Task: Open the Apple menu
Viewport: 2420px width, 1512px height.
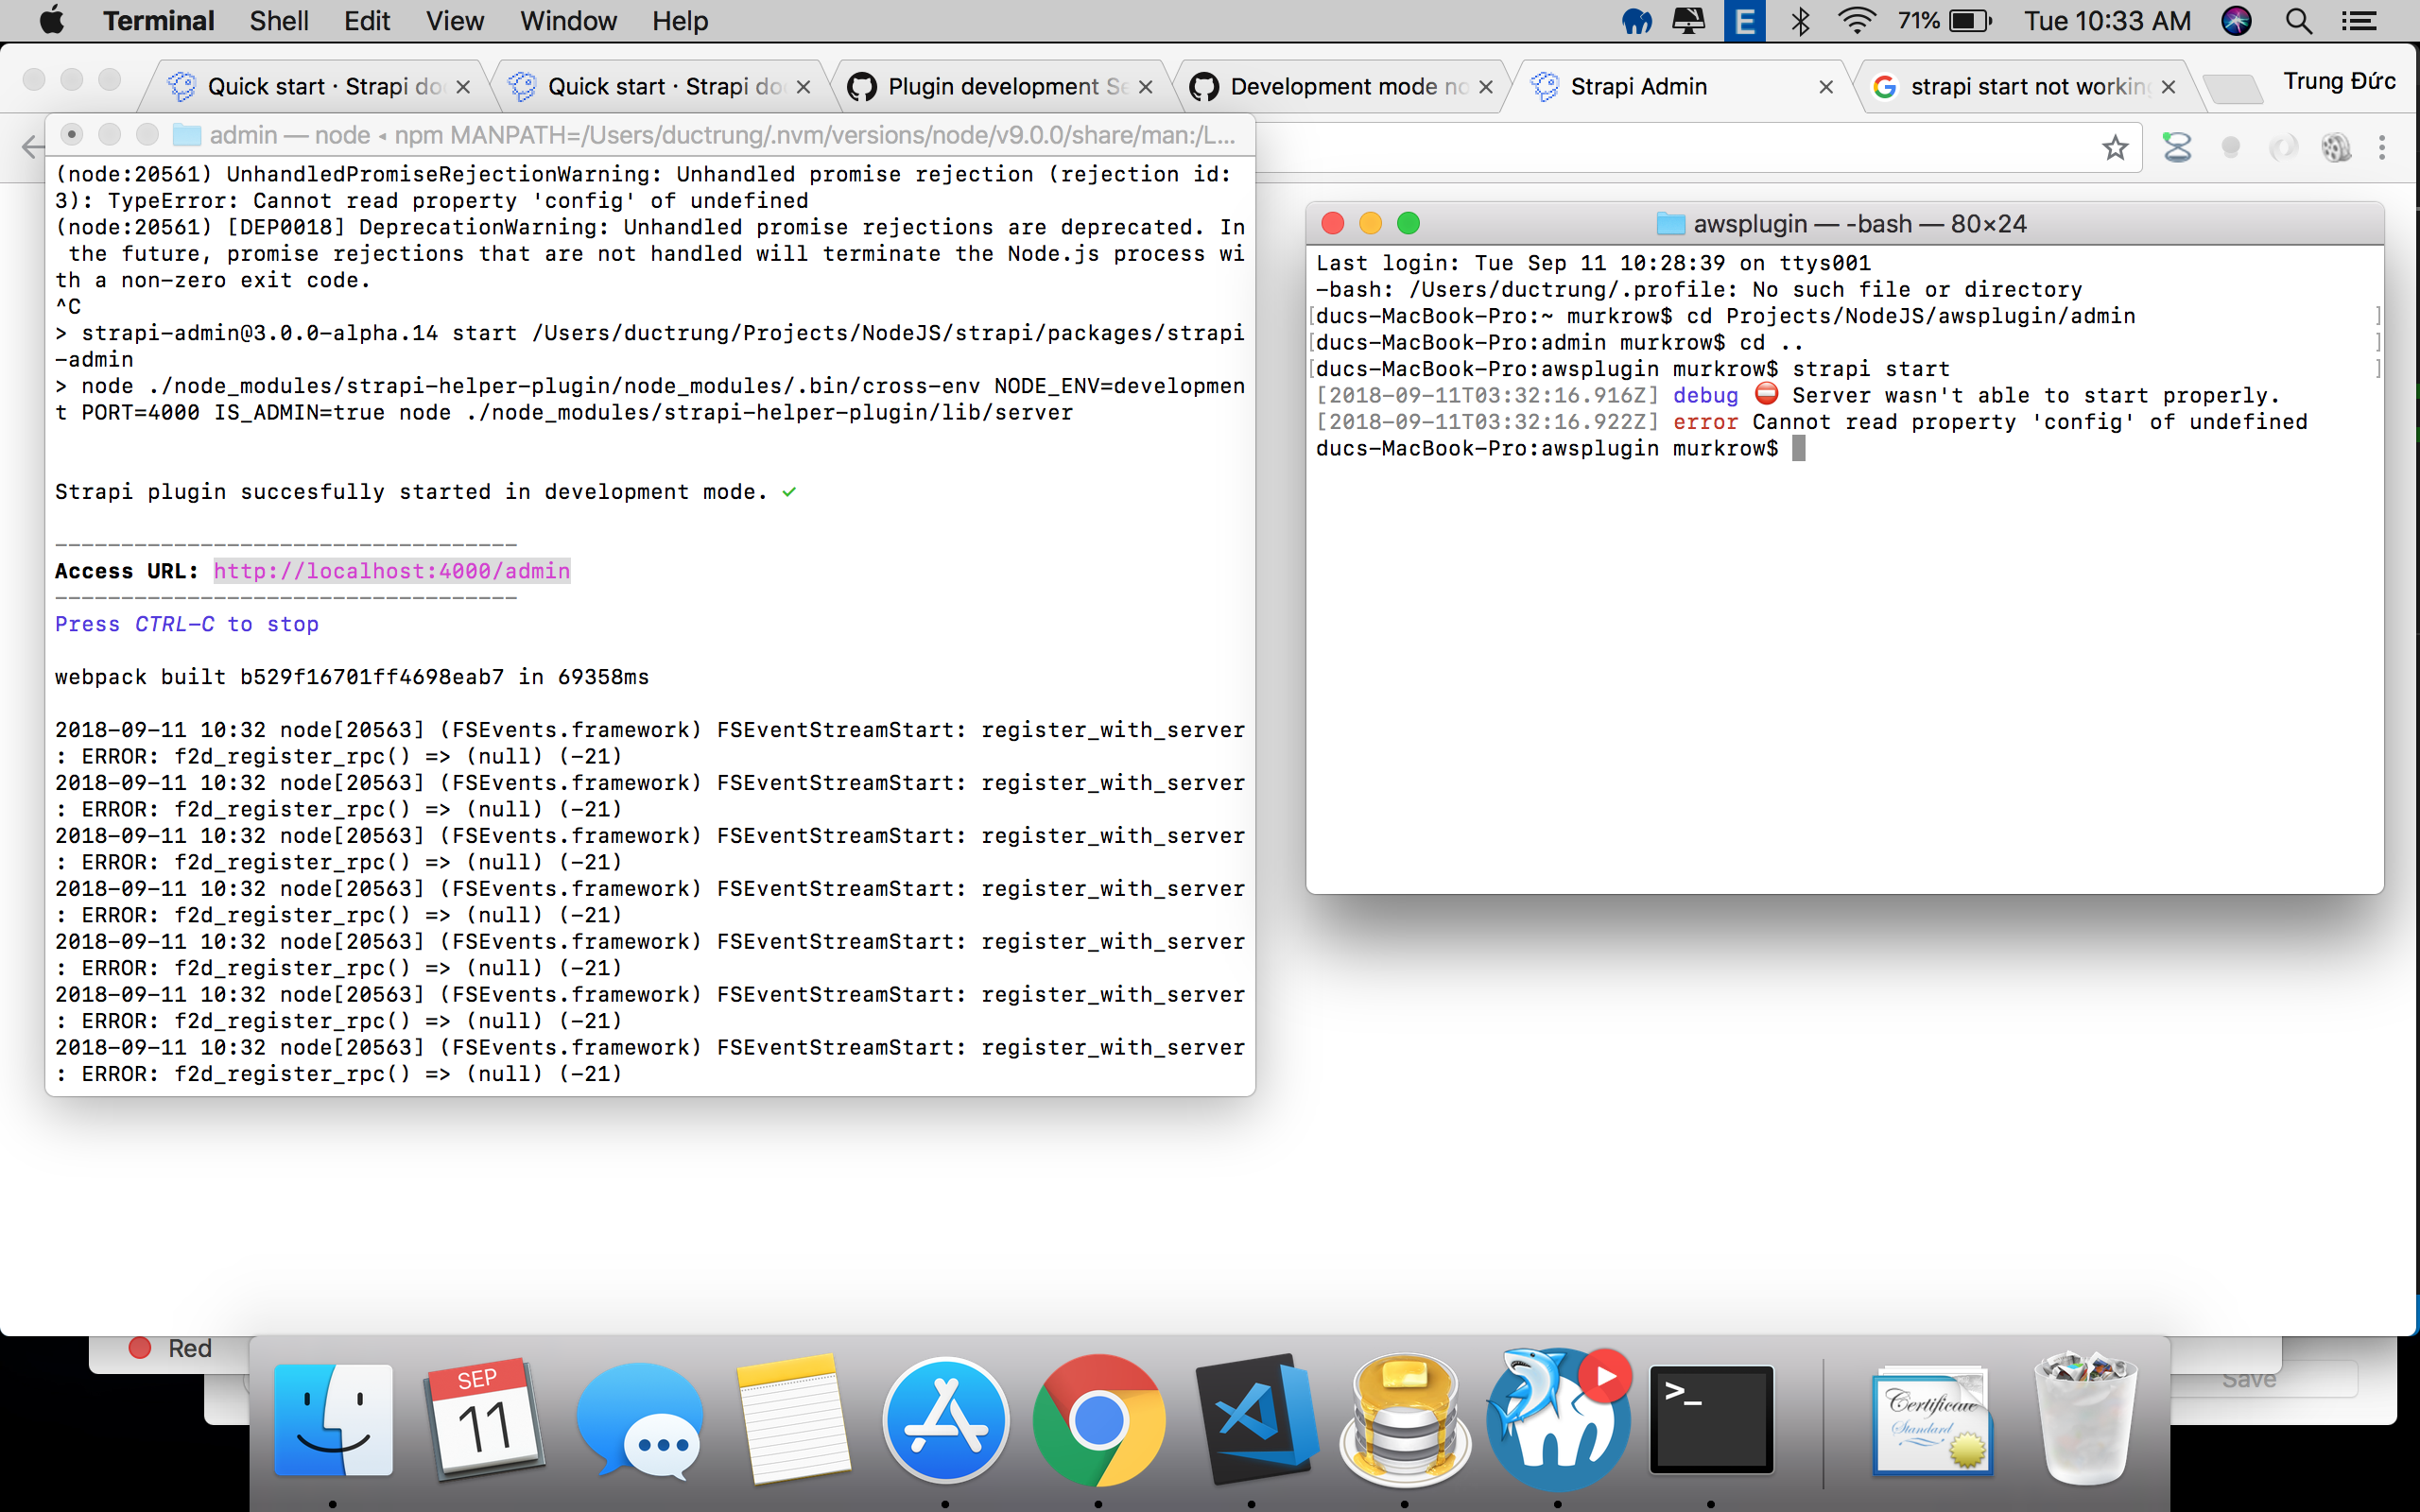Action: click(51, 20)
